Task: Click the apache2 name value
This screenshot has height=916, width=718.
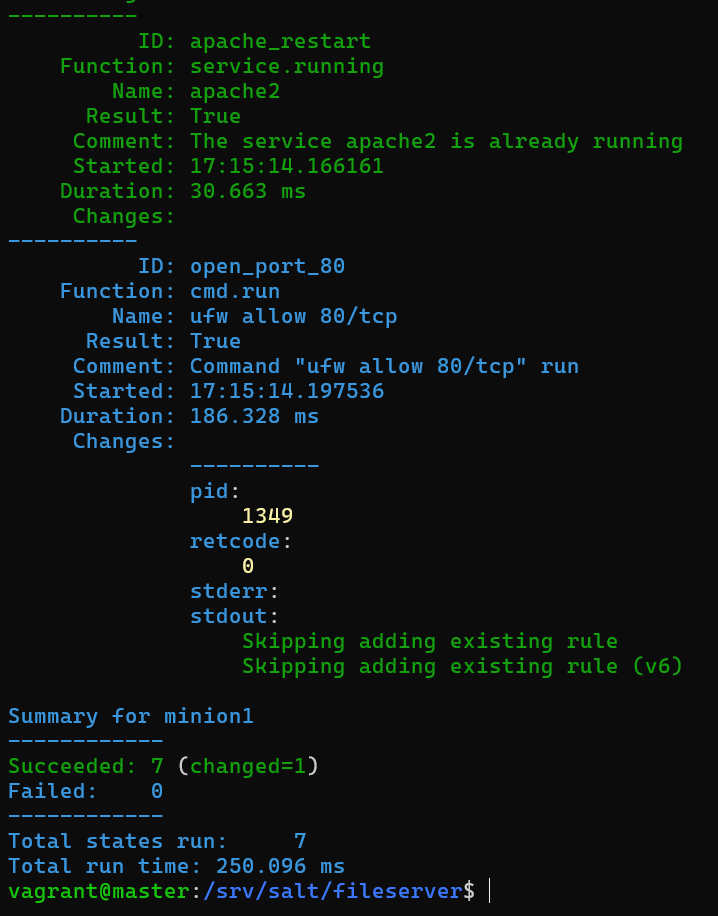Action: [x=235, y=91]
